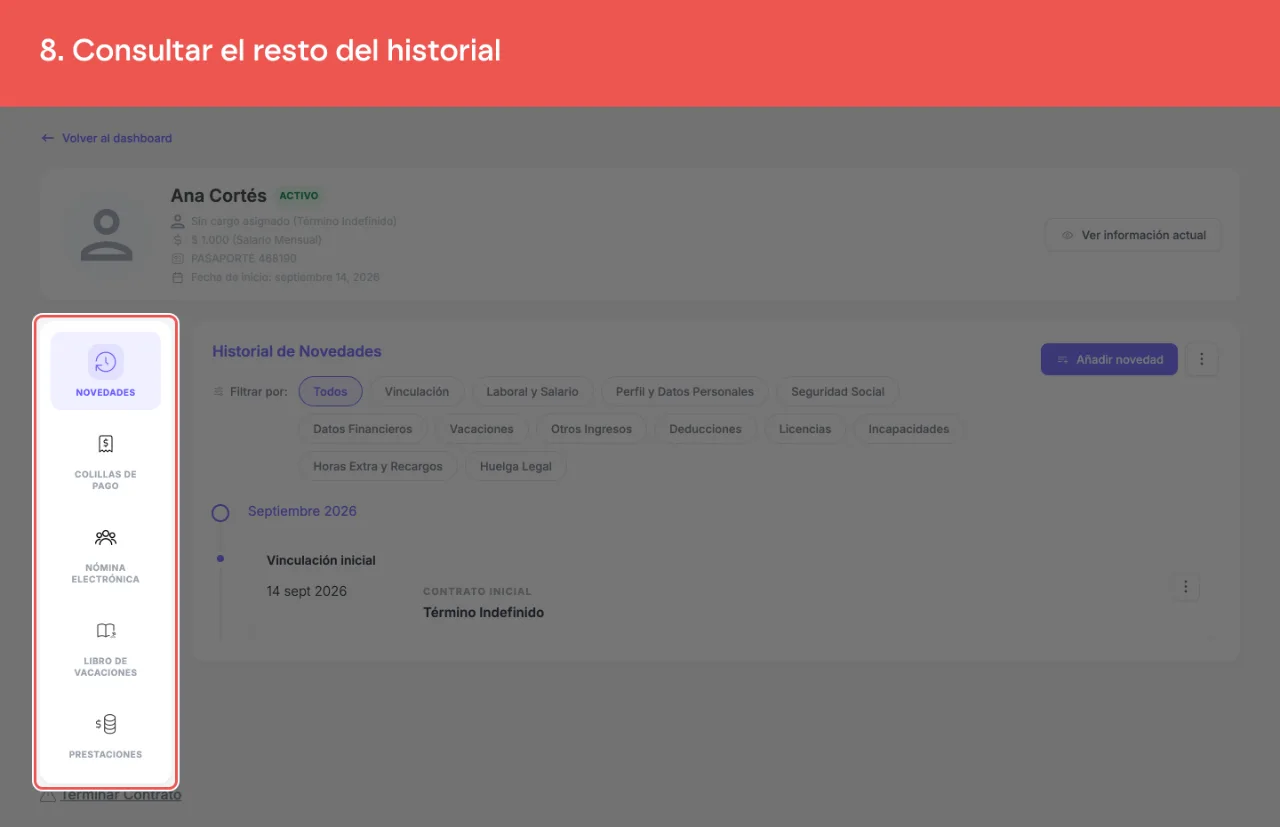Click the Término Indefinido contract value
The image size is (1280, 827).
(483, 612)
